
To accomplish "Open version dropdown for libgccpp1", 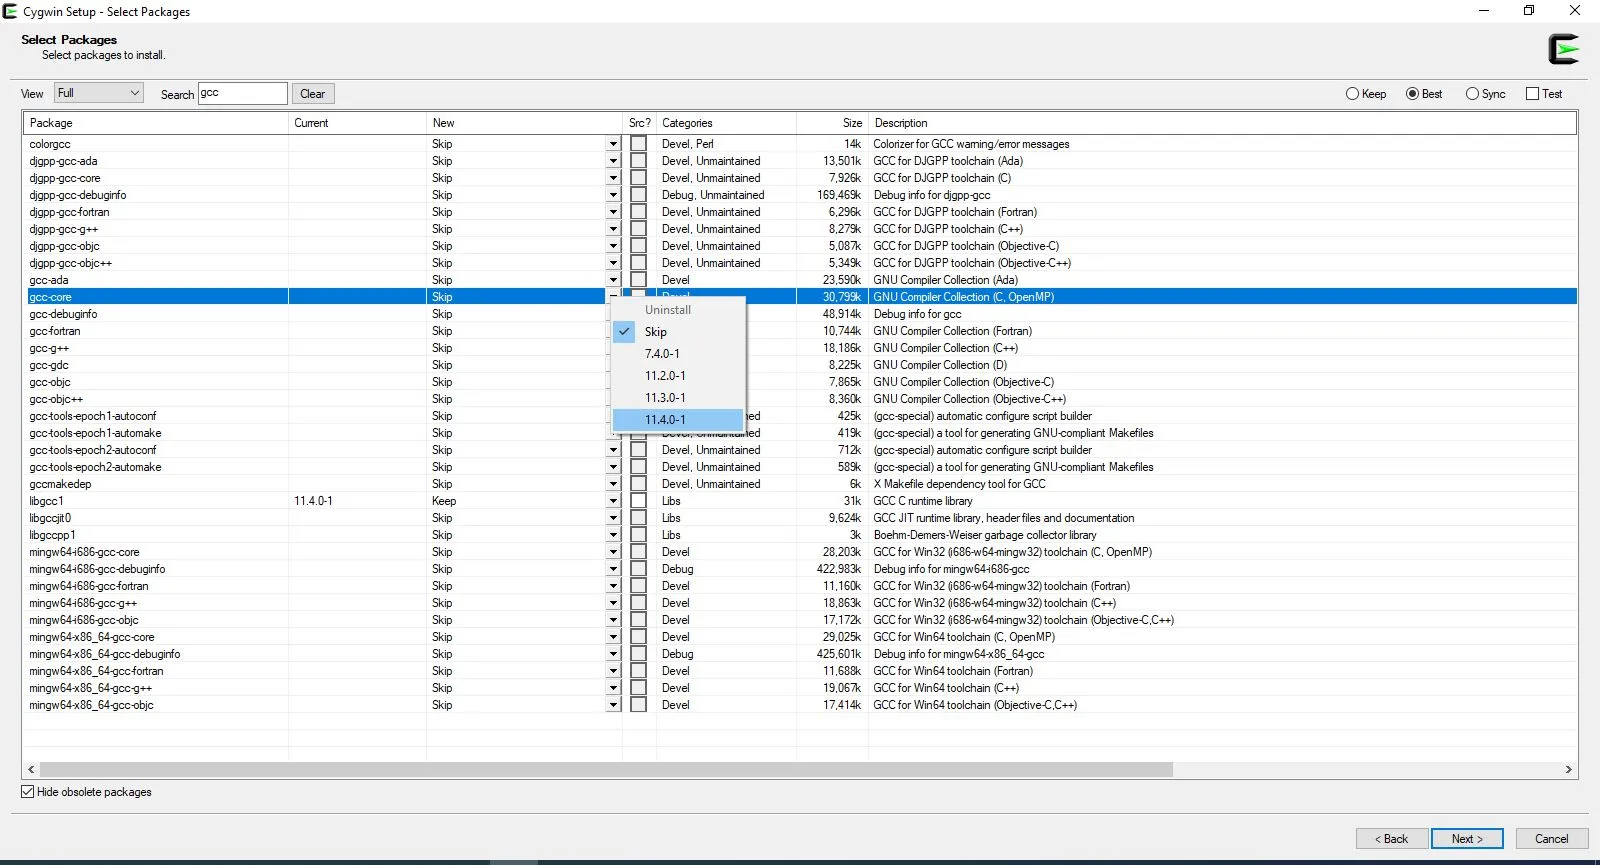I will [613, 535].
